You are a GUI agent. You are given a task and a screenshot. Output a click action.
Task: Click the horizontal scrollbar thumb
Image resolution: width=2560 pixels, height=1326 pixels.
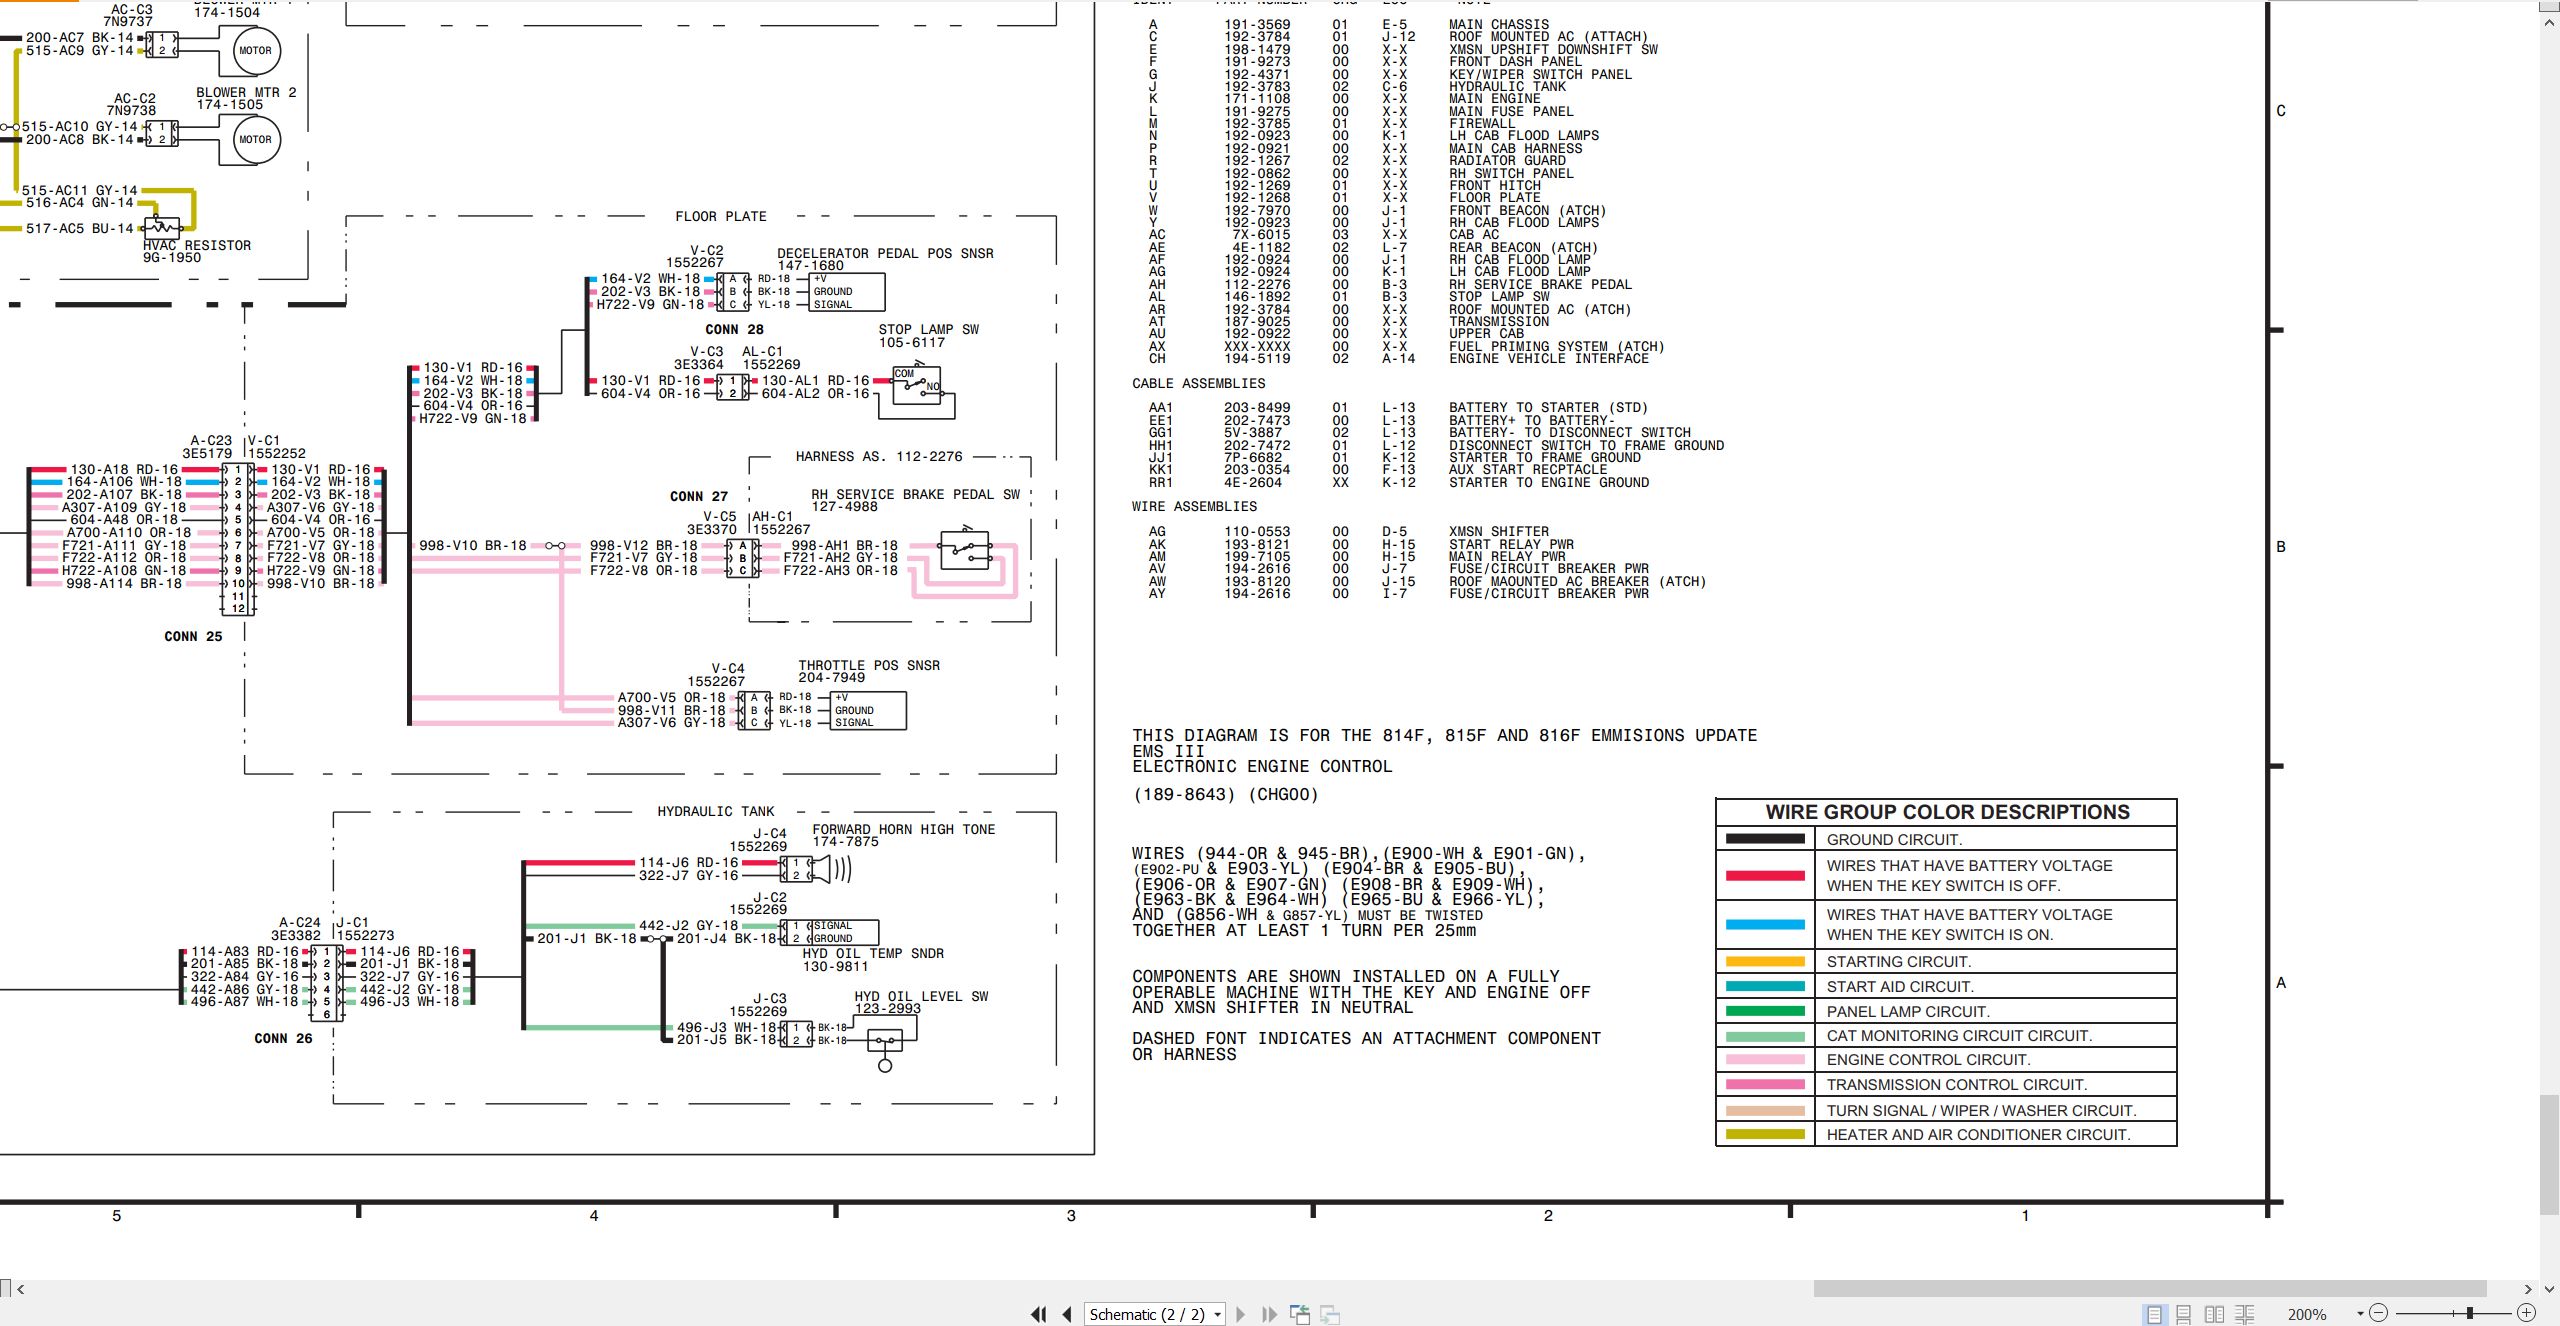coord(2150,1289)
